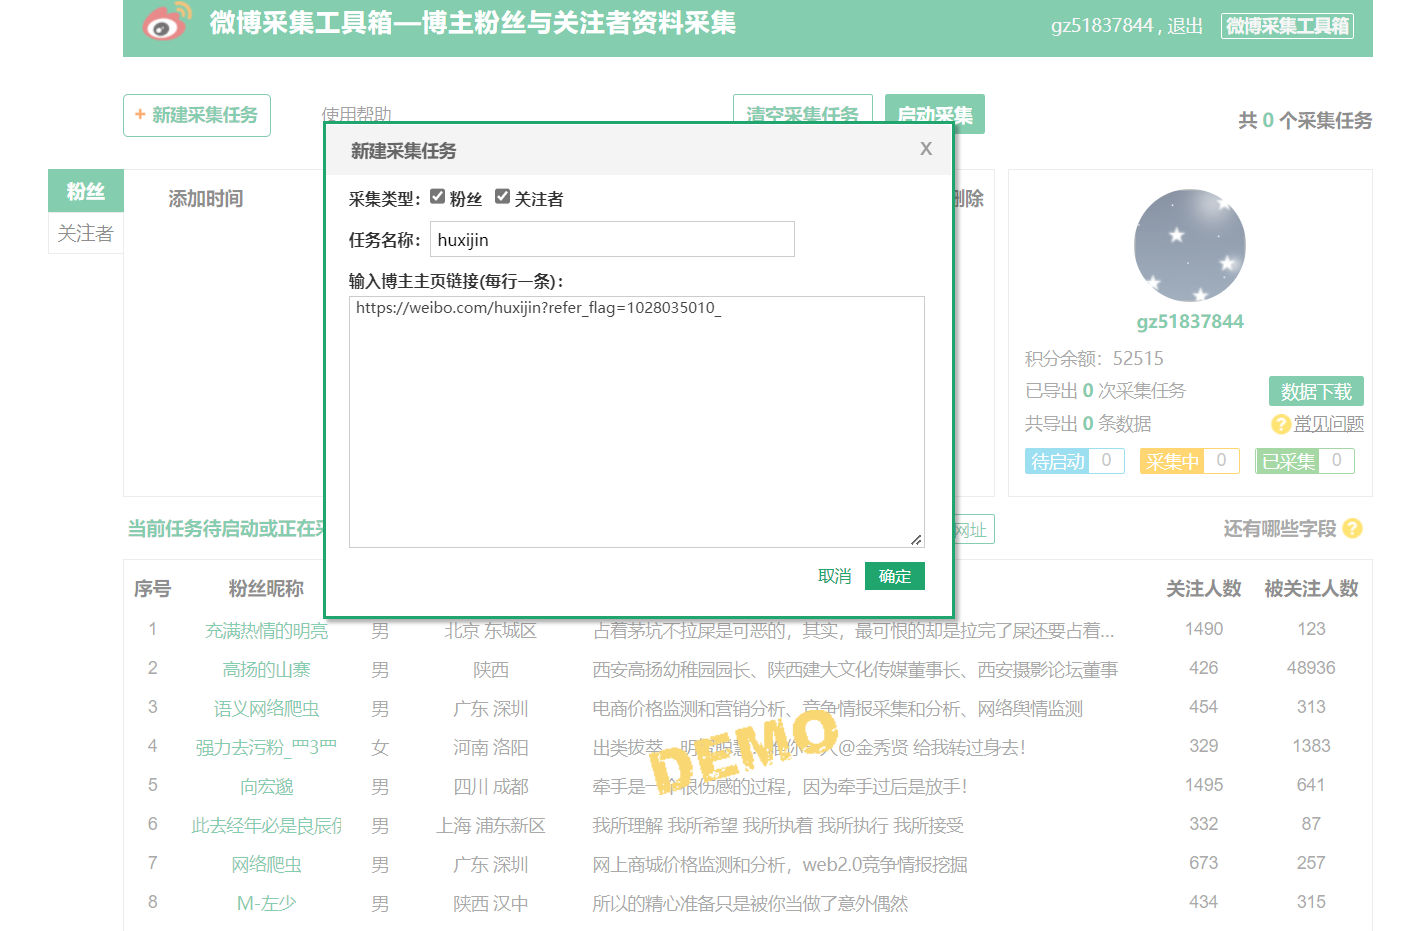Viewport: 1412px width, 931px height.
Task: Click the 粉丝昵称 column header
Action: click(266, 588)
